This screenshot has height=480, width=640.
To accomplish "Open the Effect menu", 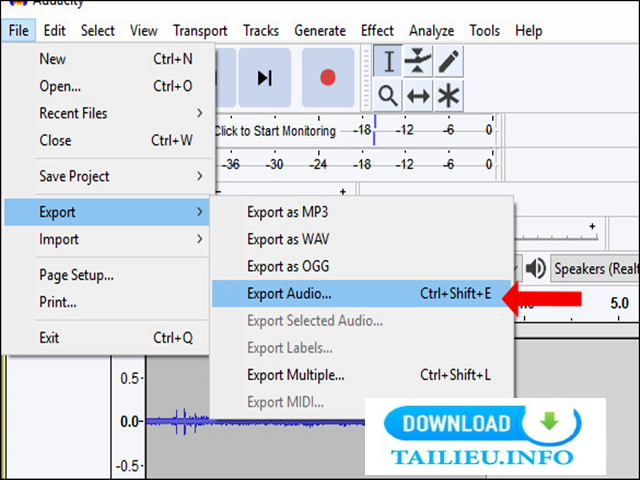I will click(377, 31).
